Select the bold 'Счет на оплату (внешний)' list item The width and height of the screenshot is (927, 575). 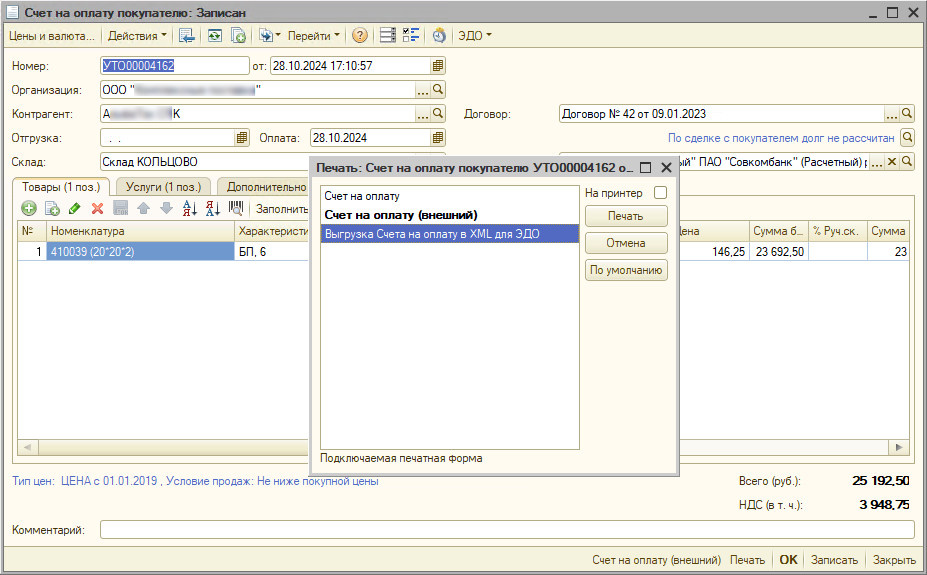[x=449, y=215]
